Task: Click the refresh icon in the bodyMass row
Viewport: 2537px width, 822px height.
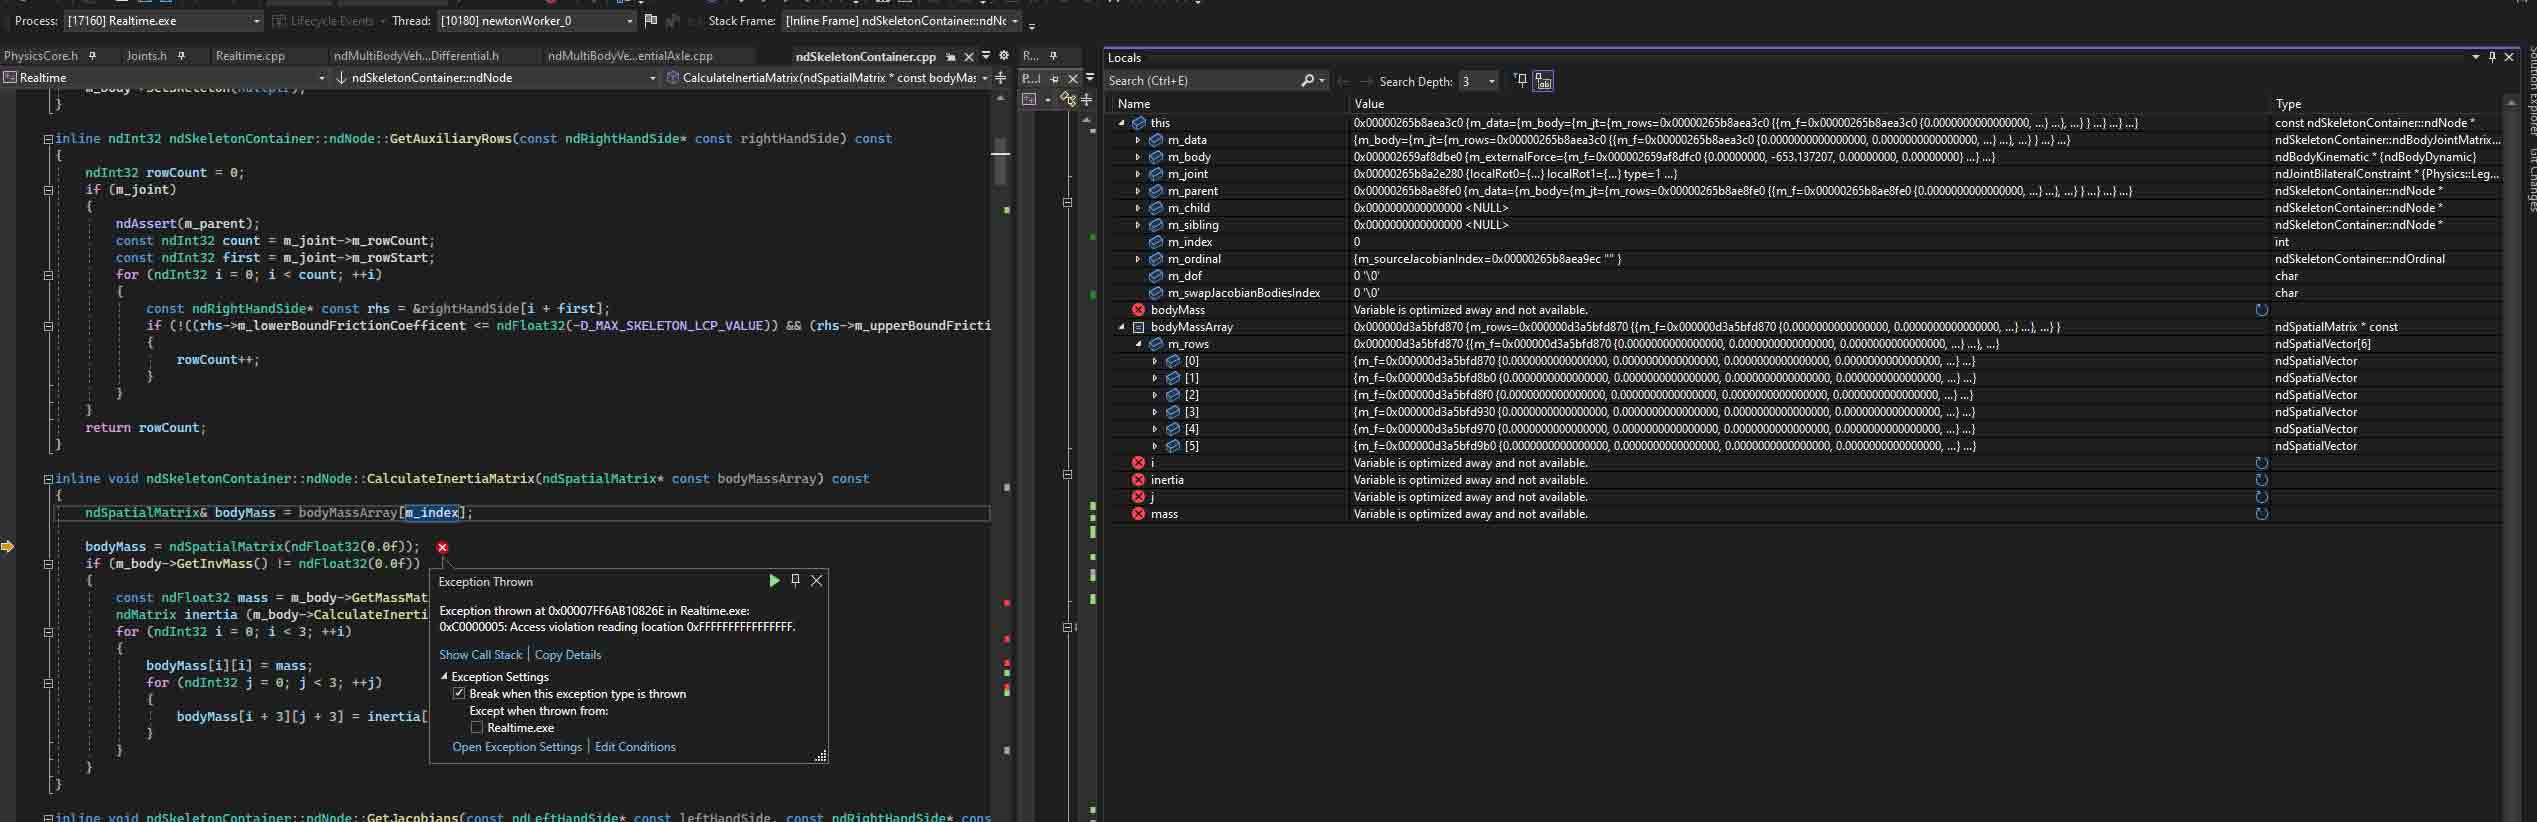Action: pos(2261,310)
